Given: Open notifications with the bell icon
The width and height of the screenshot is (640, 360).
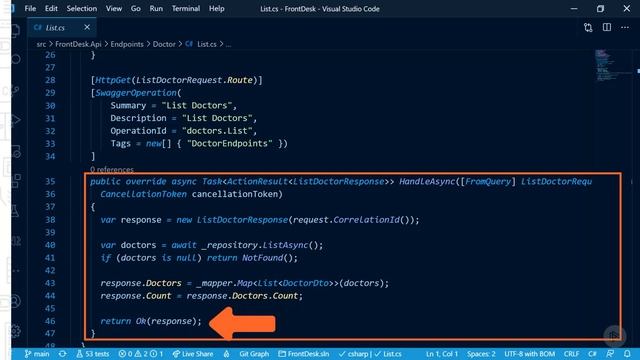Looking at the screenshot, I should coord(627,354).
